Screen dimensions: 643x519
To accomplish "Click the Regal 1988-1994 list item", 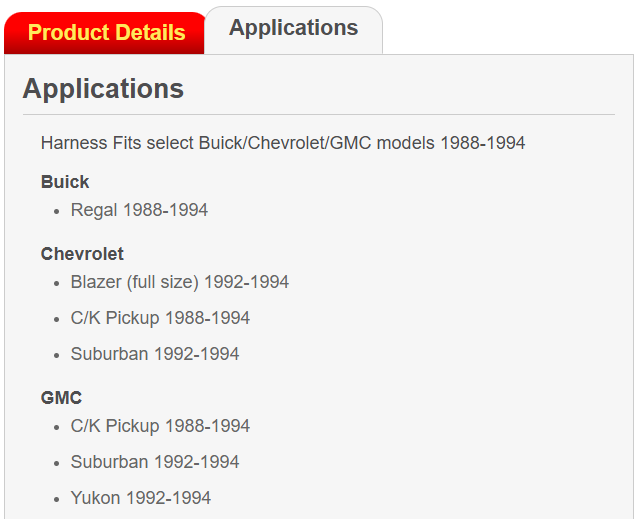I will tap(139, 210).
